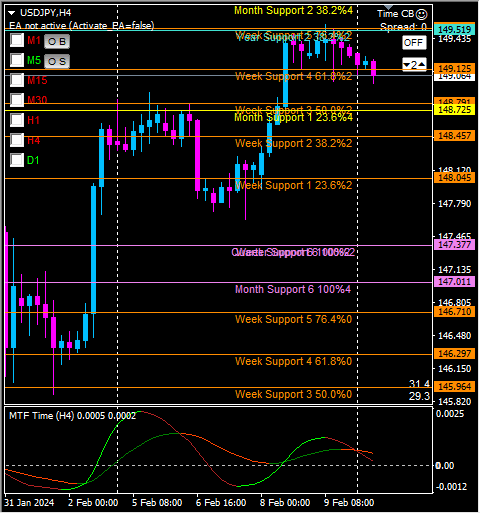Select the orange 148.457 price label
Image resolution: width=480 pixels, height=514 pixels.
coord(454,136)
